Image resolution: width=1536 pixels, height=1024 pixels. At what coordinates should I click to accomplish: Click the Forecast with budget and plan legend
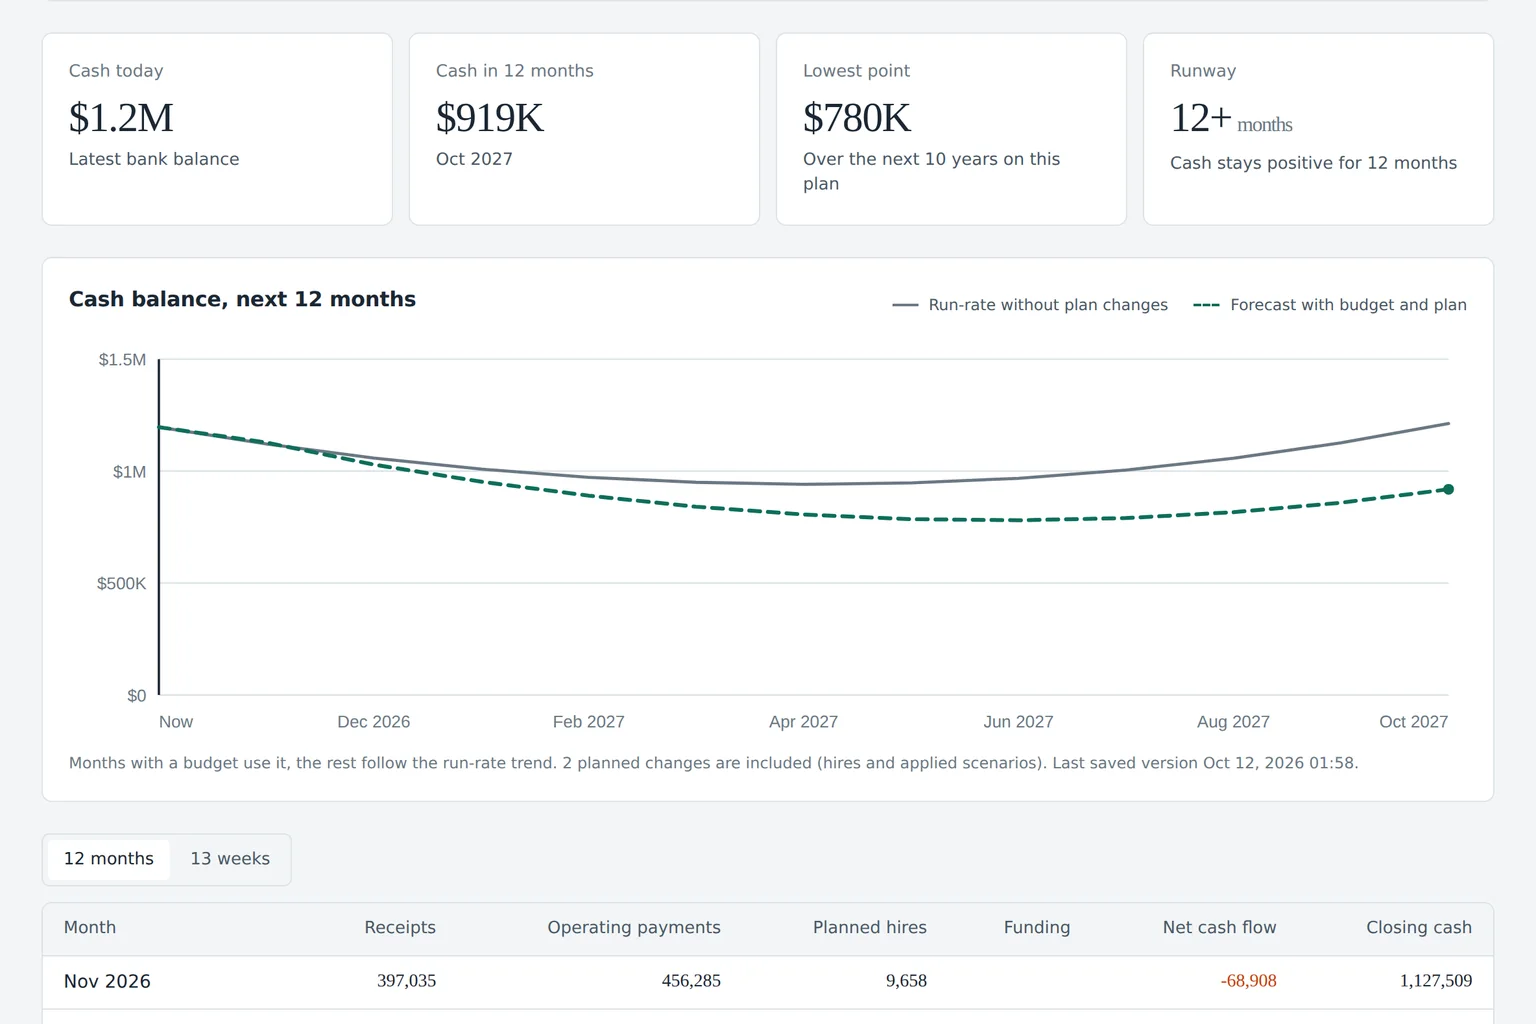(x=1330, y=305)
